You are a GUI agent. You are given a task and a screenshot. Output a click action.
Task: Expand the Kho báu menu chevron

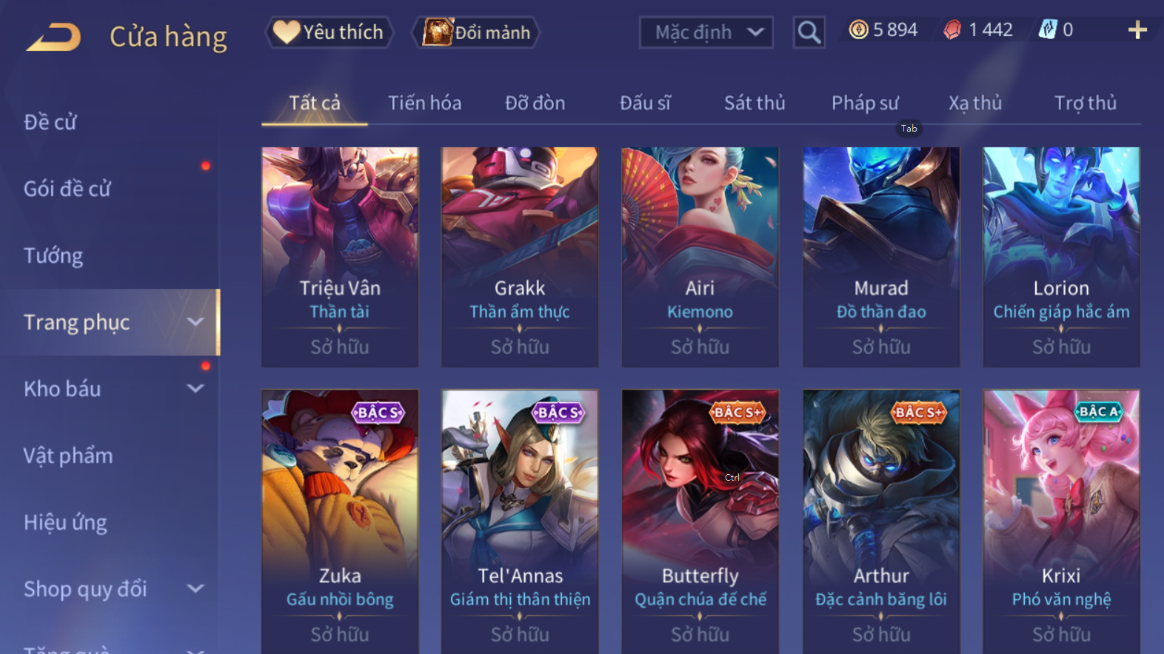[x=195, y=388]
